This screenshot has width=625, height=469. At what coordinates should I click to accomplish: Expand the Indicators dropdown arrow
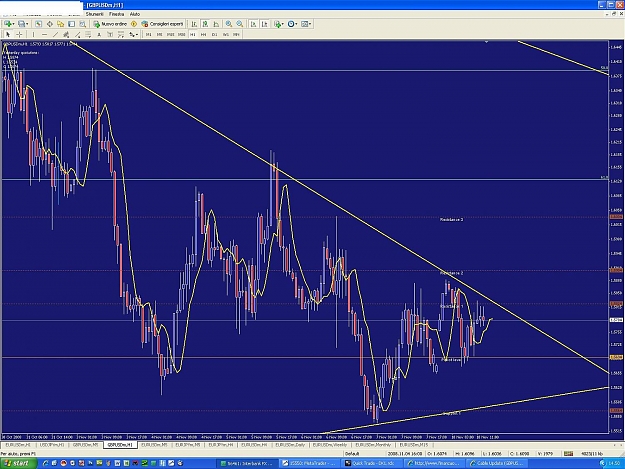[283, 24]
